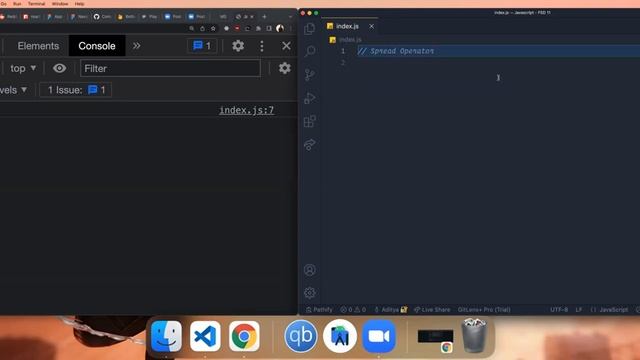Viewport: 640px width, 360px height.
Task: Click GitLens+ Pro (Trial) status item
Action: (x=484, y=310)
